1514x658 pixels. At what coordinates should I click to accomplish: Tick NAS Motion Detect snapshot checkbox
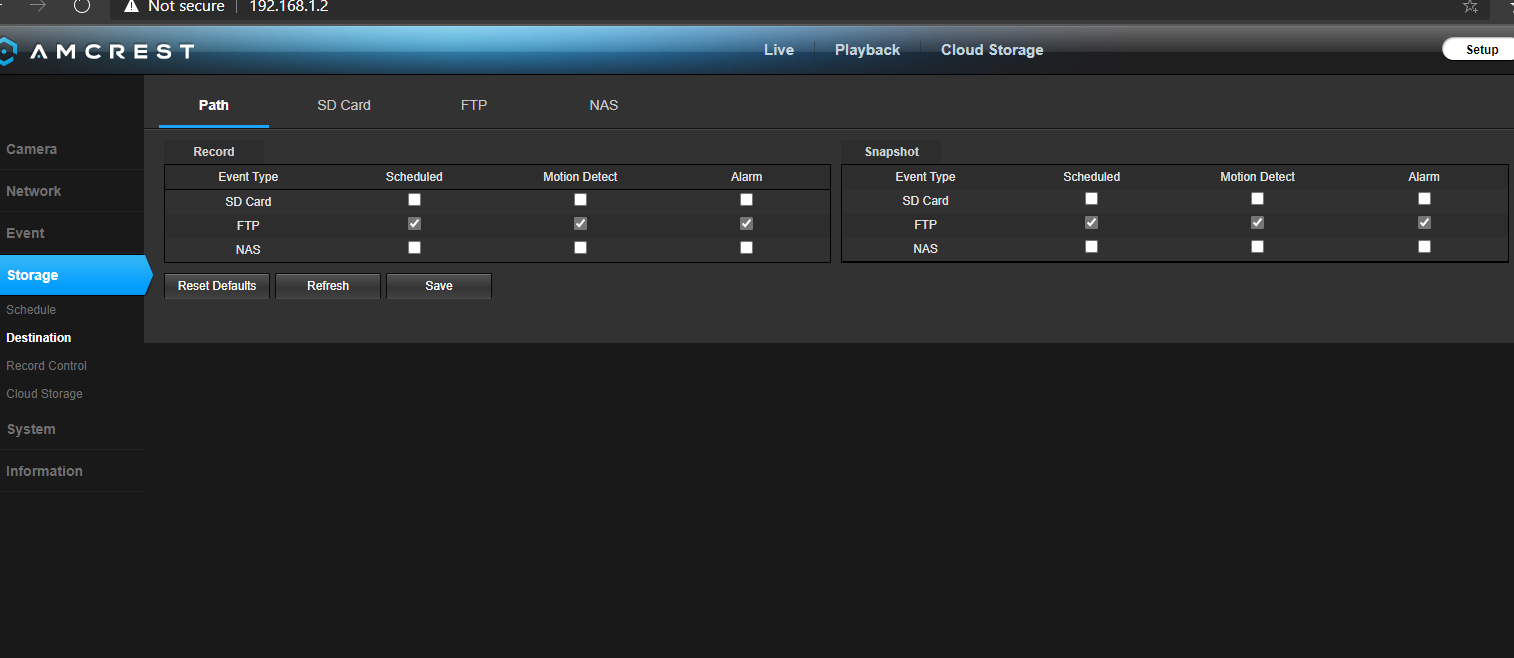(x=1257, y=247)
